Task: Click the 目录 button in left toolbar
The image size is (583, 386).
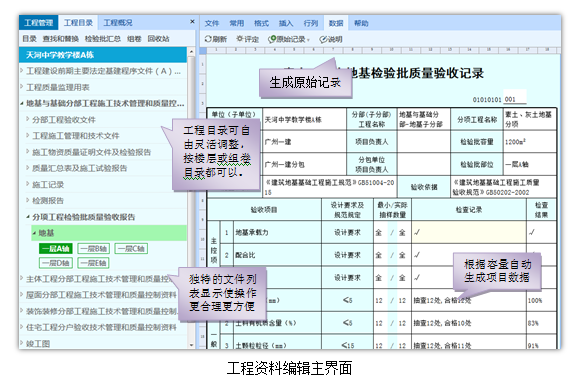Action: click(x=29, y=39)
